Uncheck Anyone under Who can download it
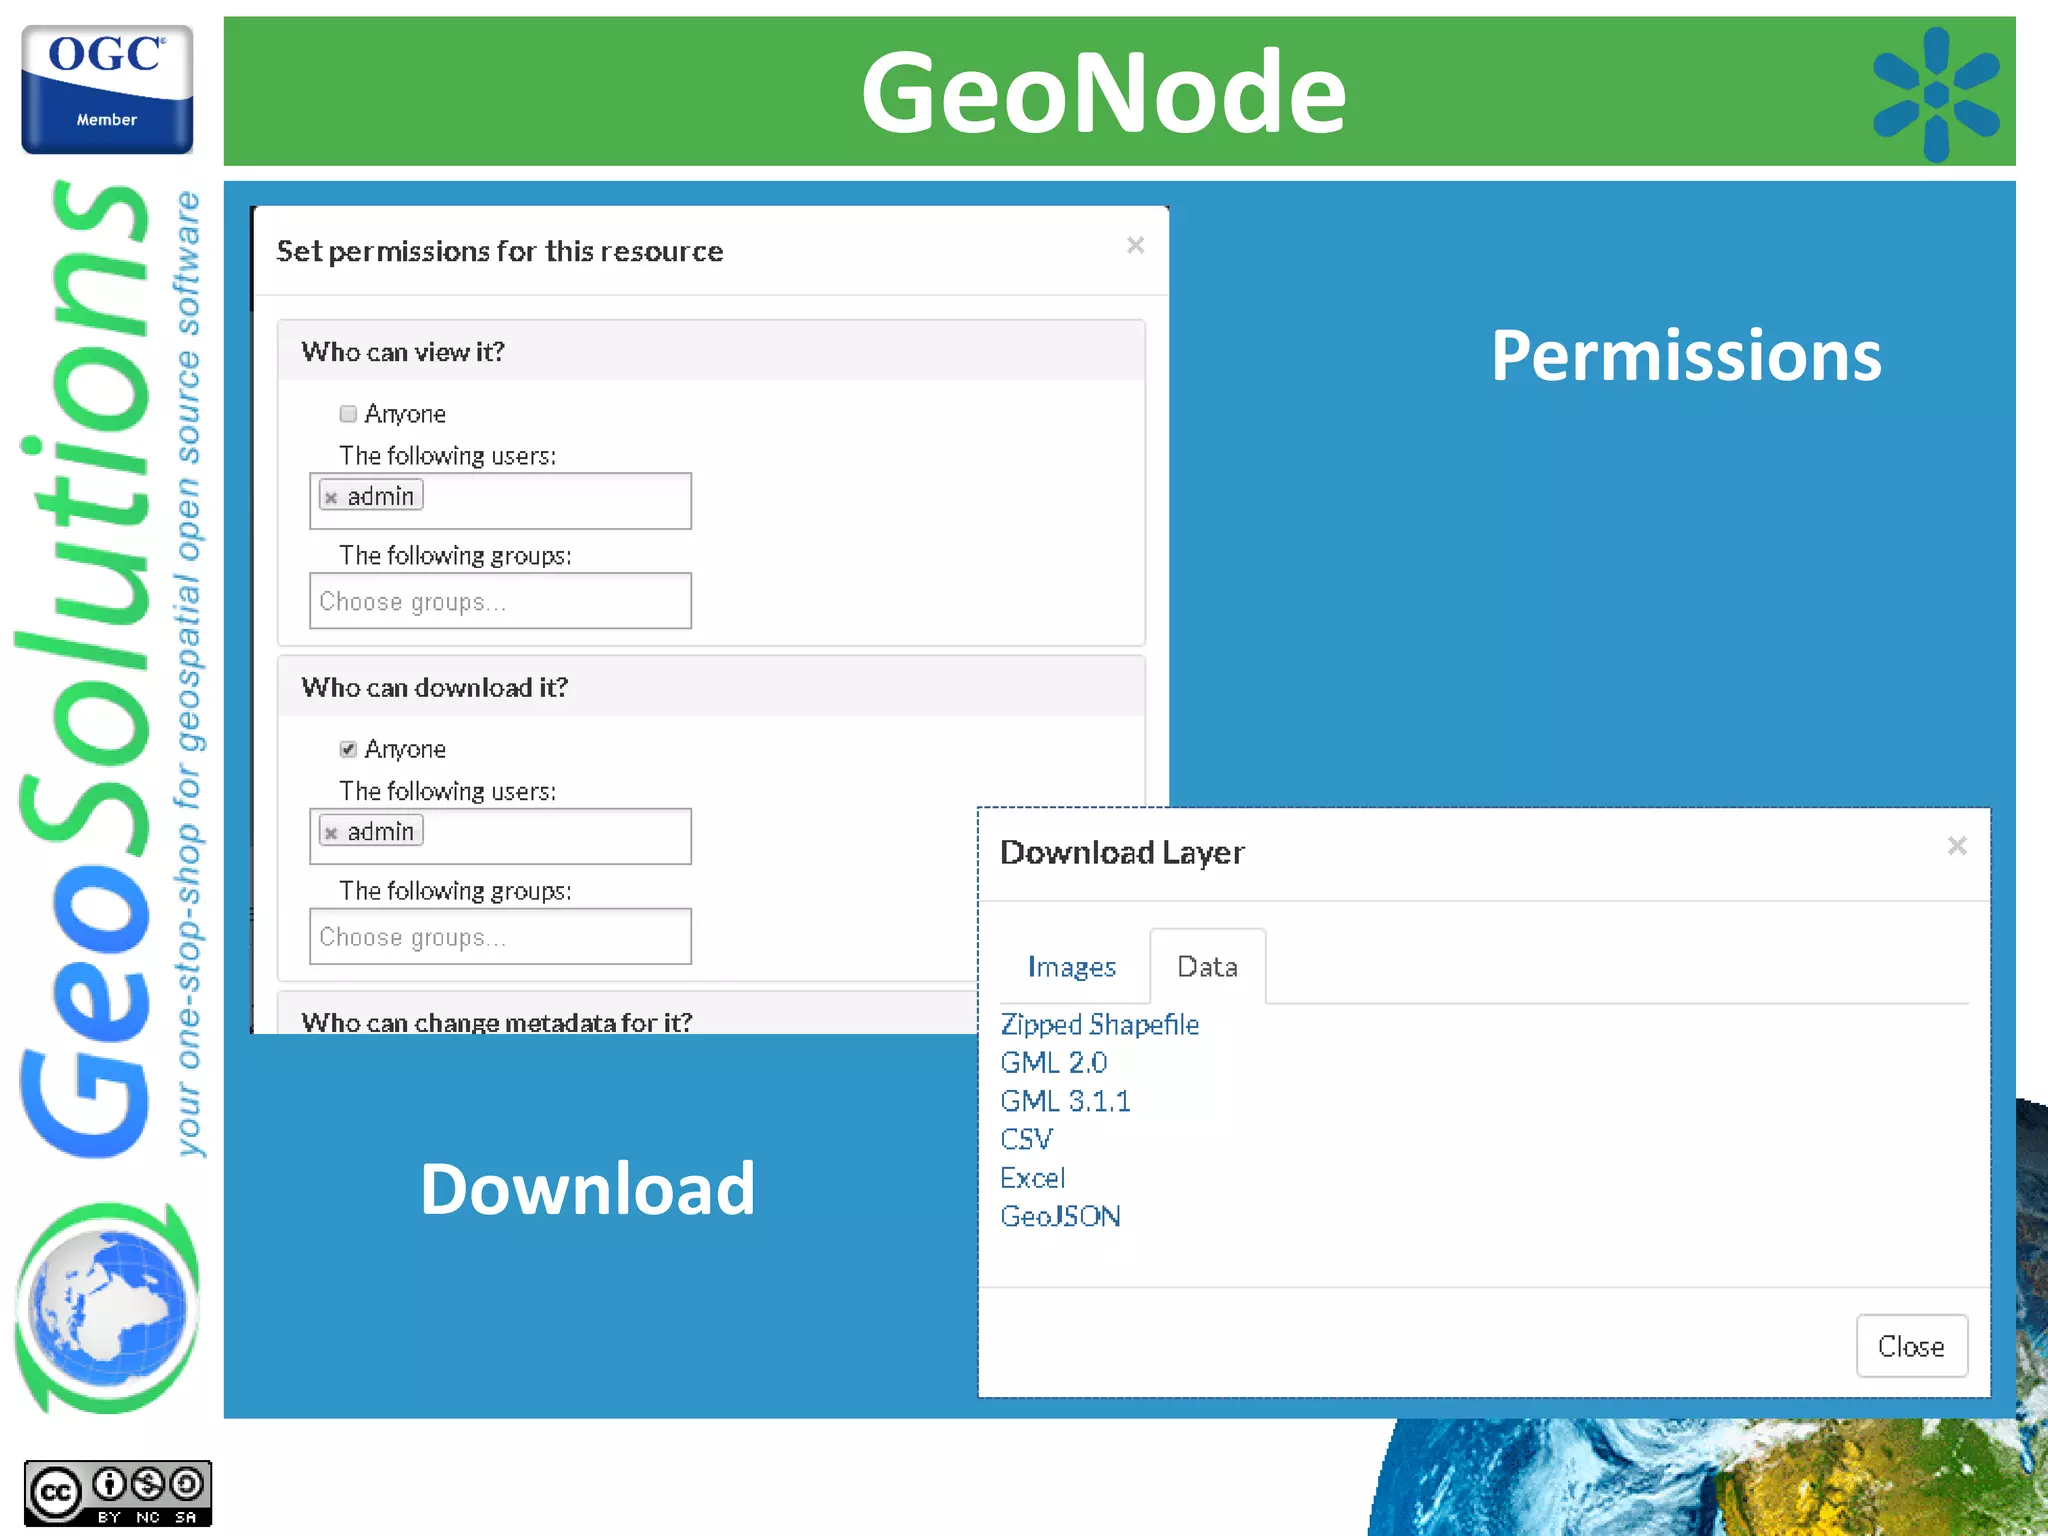Image resolution: width=2048 pixels, height=1536 pixels. [348, 749]
